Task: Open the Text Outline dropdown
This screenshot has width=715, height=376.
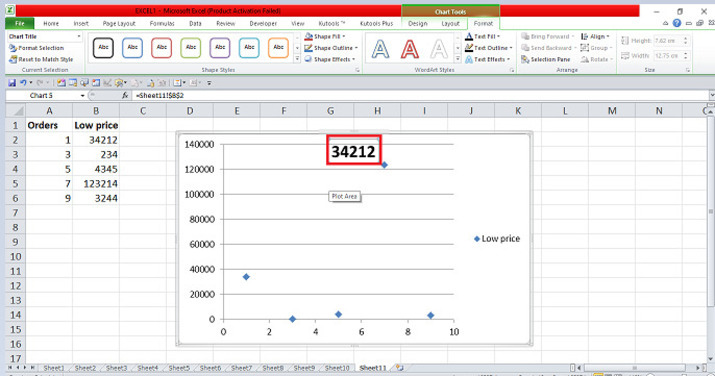Action: click(x=488, y=48)
